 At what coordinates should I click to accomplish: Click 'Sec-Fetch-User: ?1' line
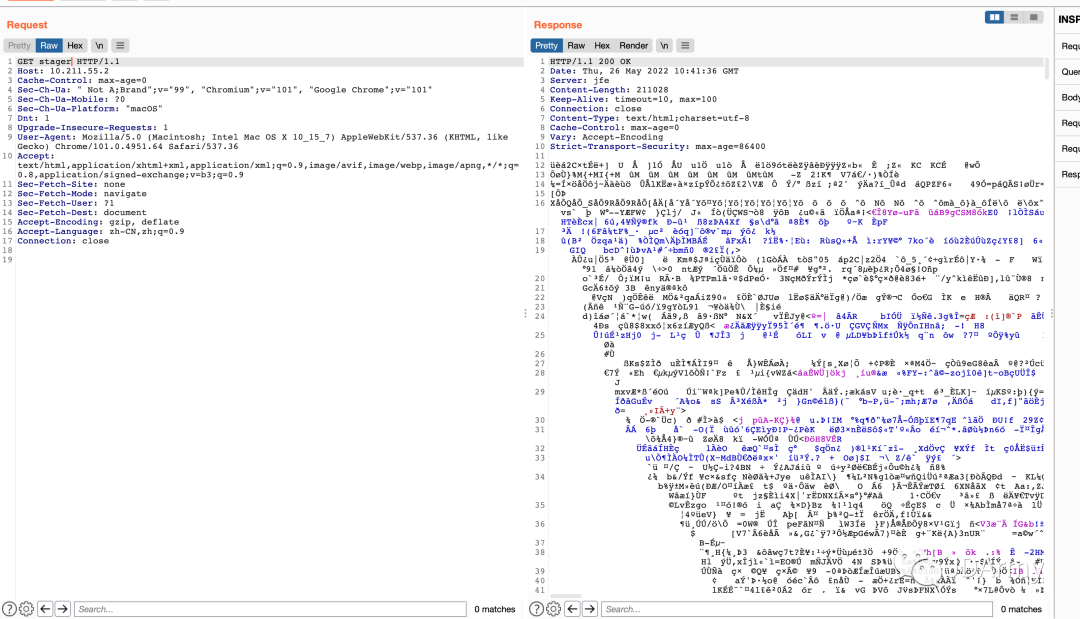click(x=65, y=203)
